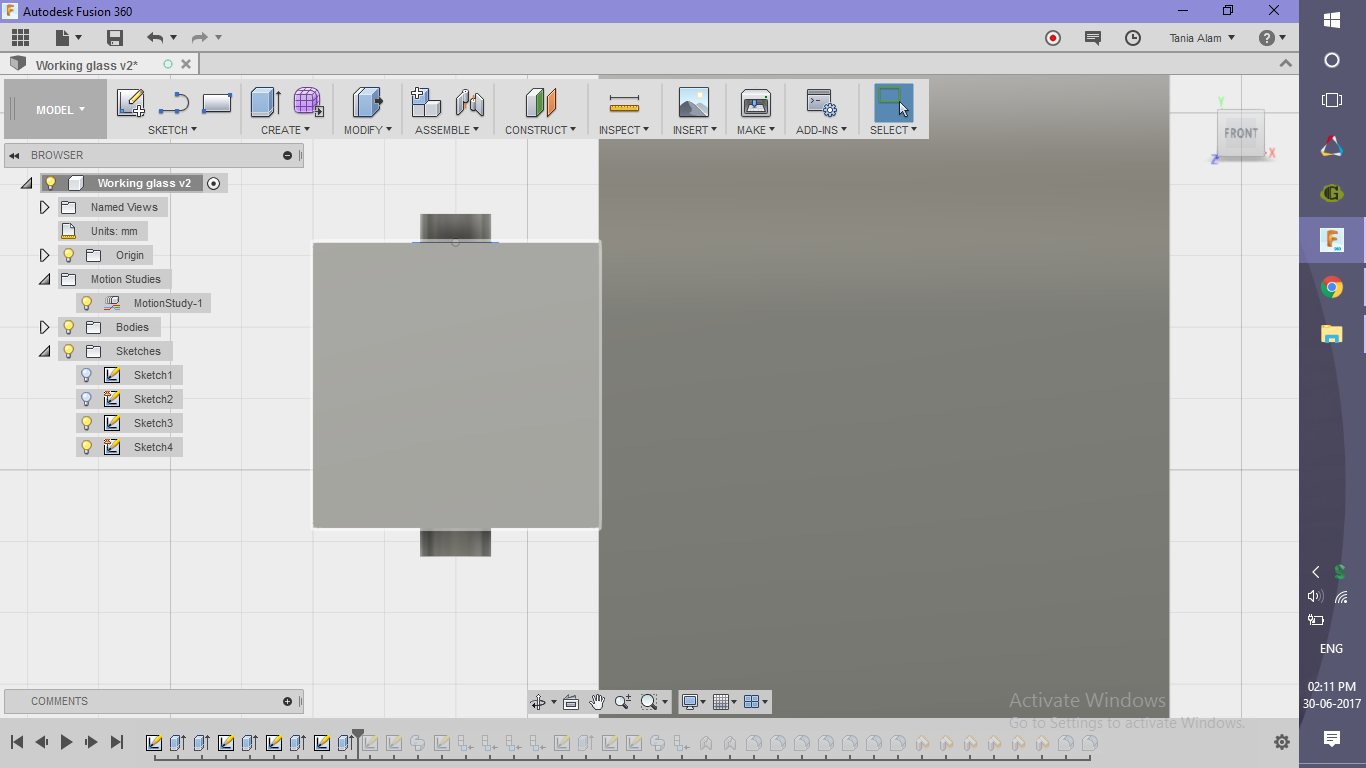
Task: Jump to the timeline beginning
Action: 17,742
